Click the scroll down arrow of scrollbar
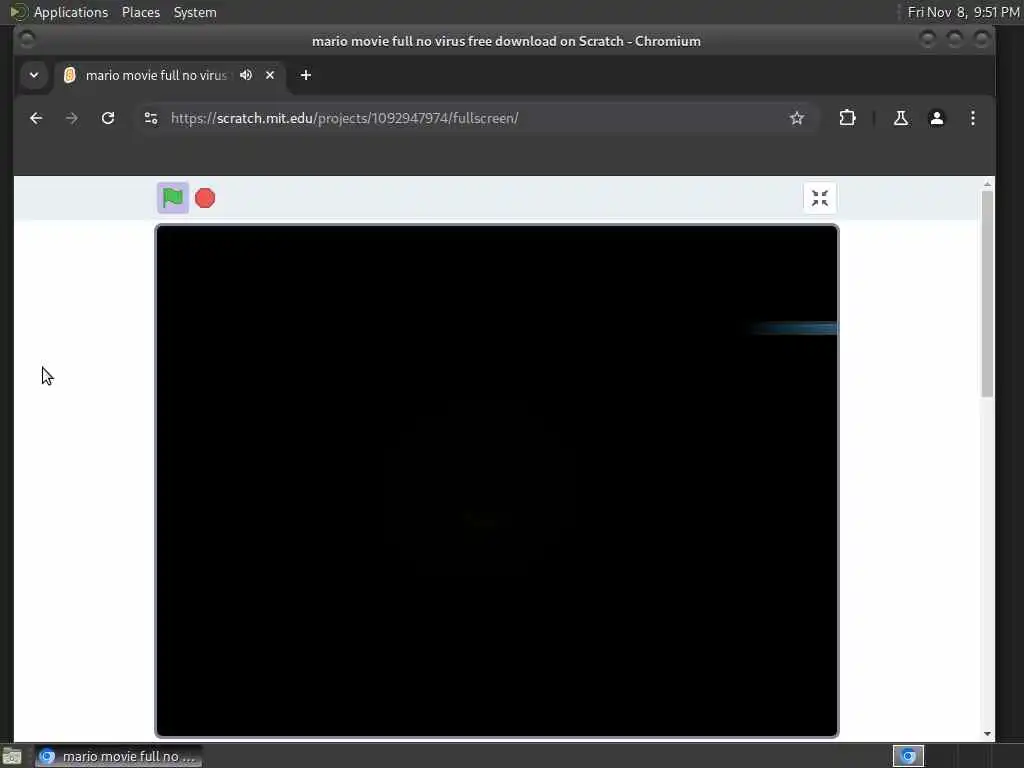The height and width of the screenshot is (768, 1024). (x=987, y=733)
